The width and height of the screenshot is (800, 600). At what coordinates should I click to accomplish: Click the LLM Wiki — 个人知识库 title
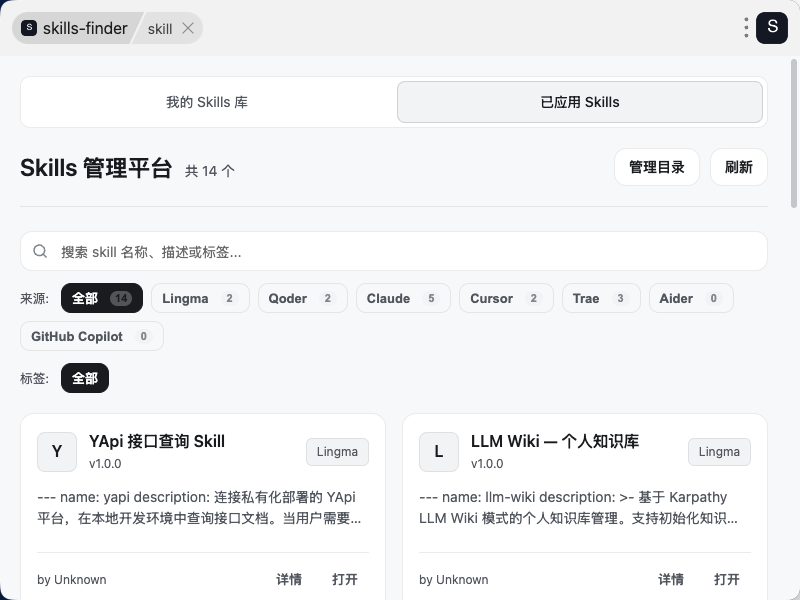pyautogui.click(x=555, y=441)
